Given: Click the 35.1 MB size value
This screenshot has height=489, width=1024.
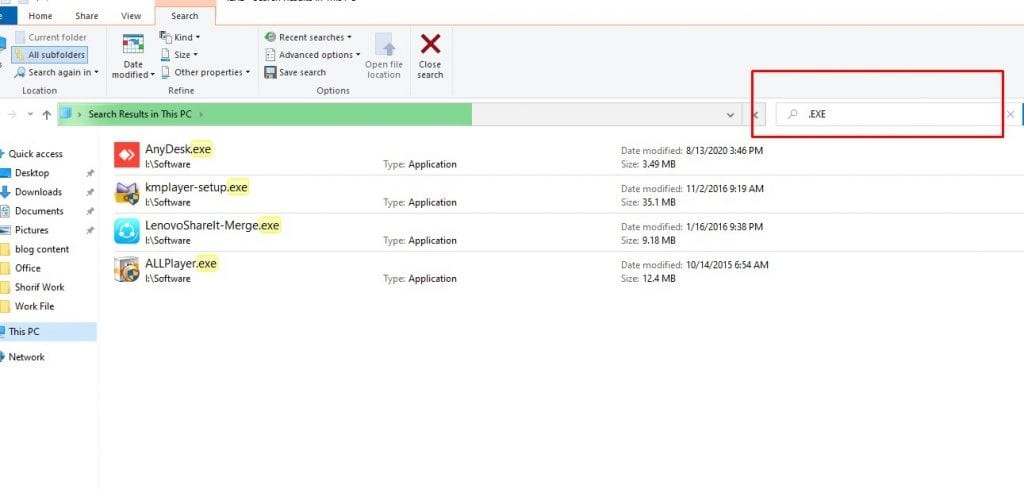Looking at the screenshot, I should (659, 202).
